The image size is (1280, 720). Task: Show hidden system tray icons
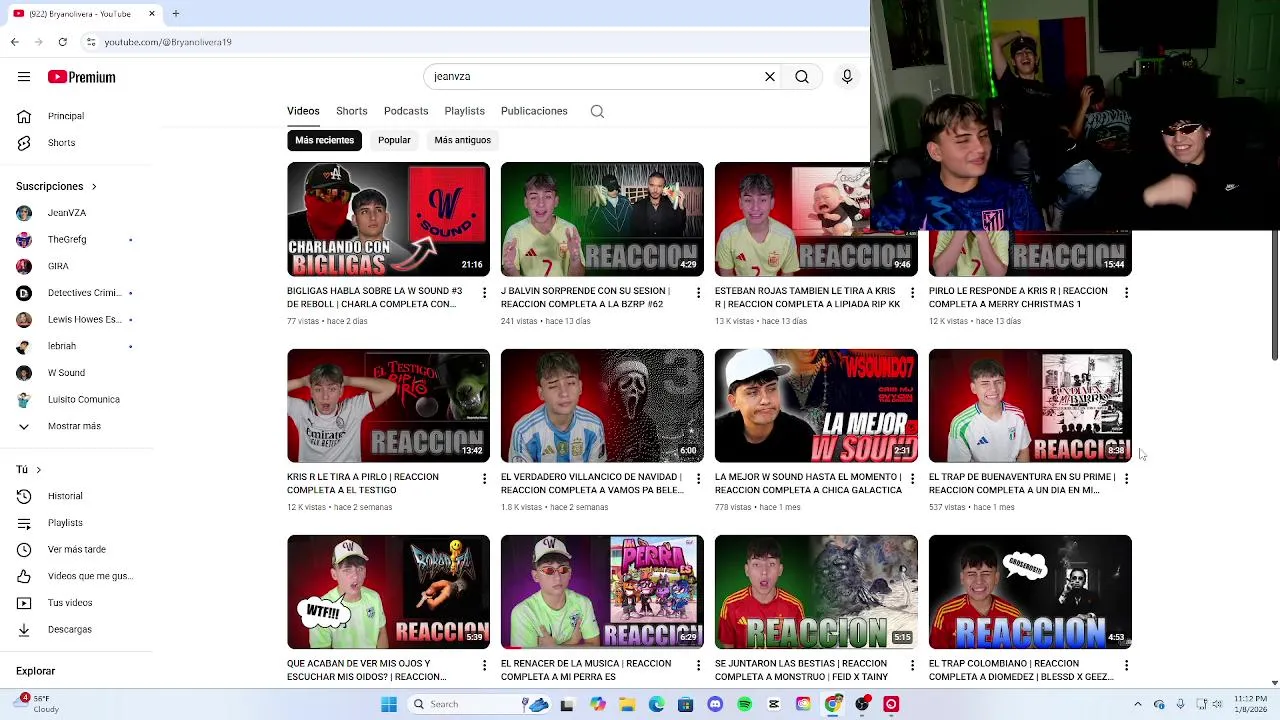pyautogui.click(x=1137, y=704)
